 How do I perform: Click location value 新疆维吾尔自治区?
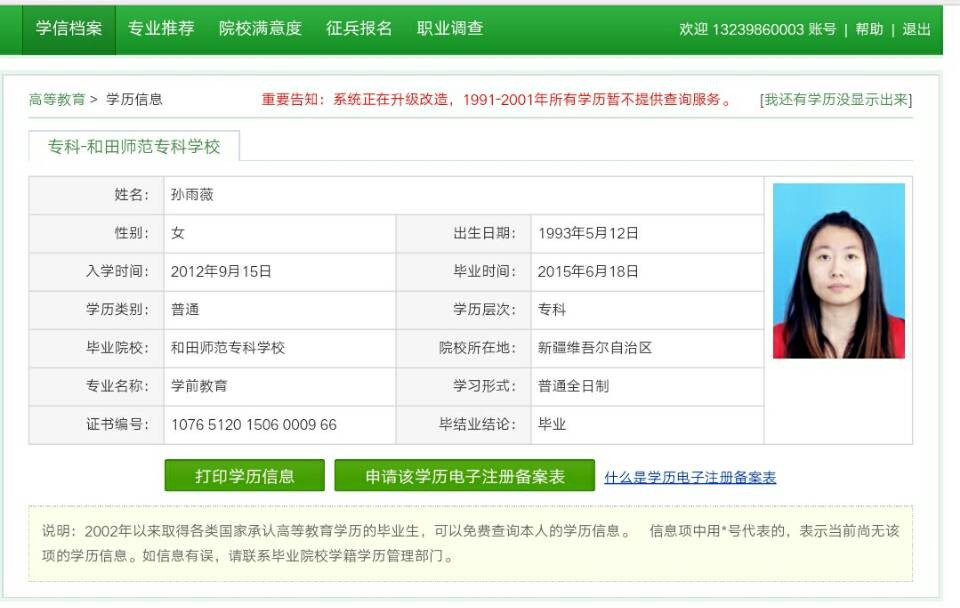point(594,348)
